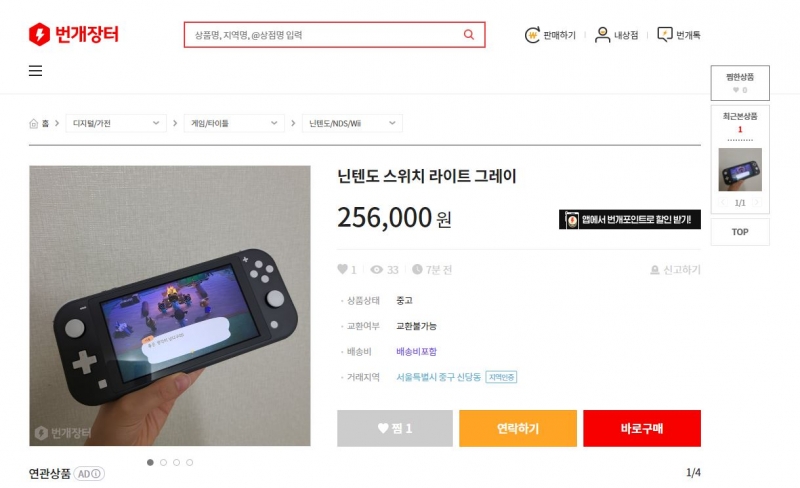Open 내상점 my shop icon
This screenshot has height=488, width=800.
(602, 35)
